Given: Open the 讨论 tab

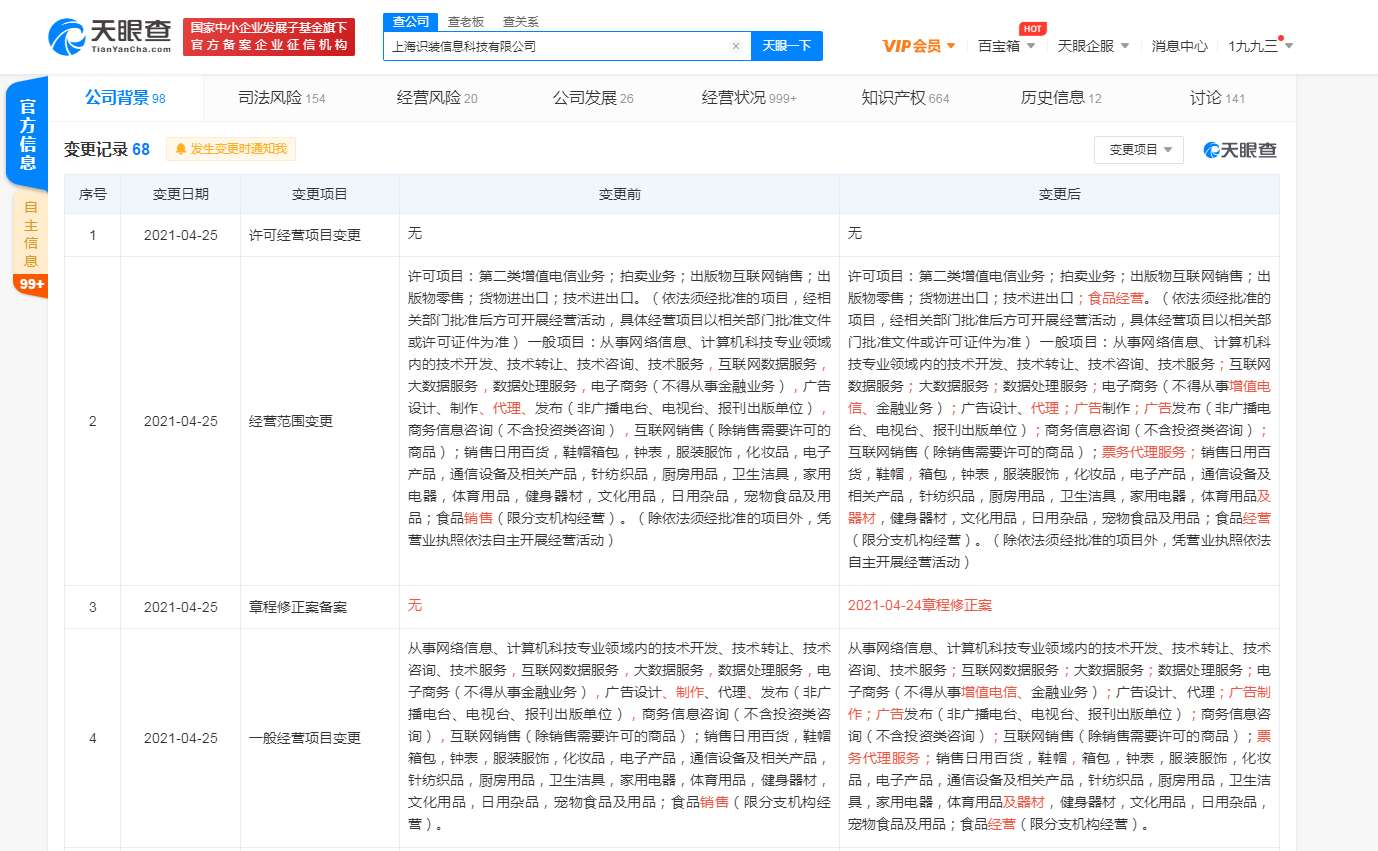Looking at the screenshot, I should (x=1217, y=98).
